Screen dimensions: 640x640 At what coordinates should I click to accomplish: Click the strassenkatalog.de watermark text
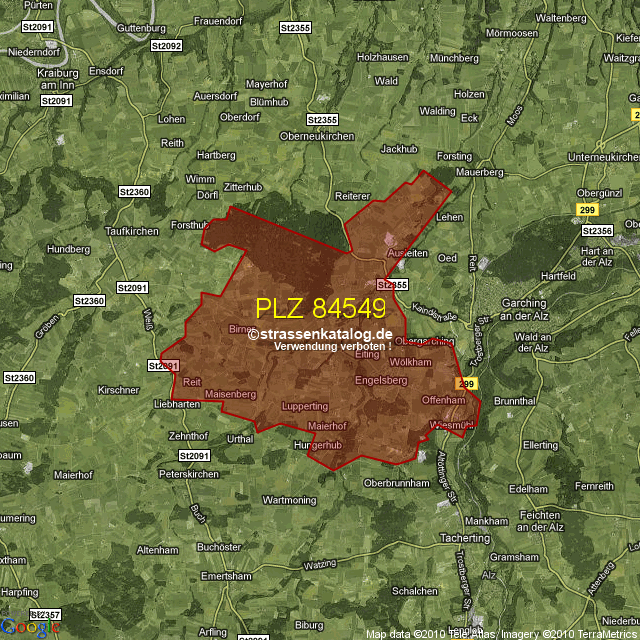coord(320,335)
